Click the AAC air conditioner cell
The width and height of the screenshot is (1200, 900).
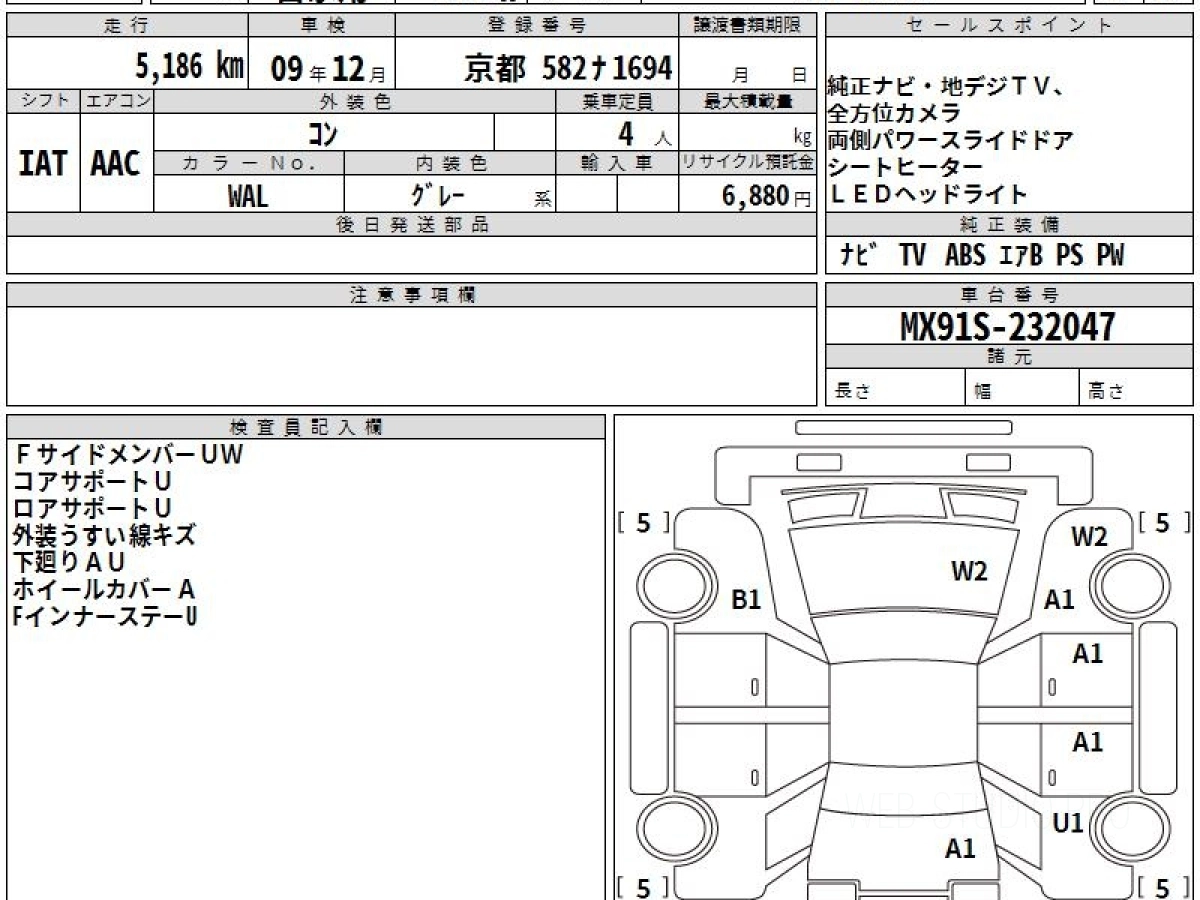coord(117,162)
